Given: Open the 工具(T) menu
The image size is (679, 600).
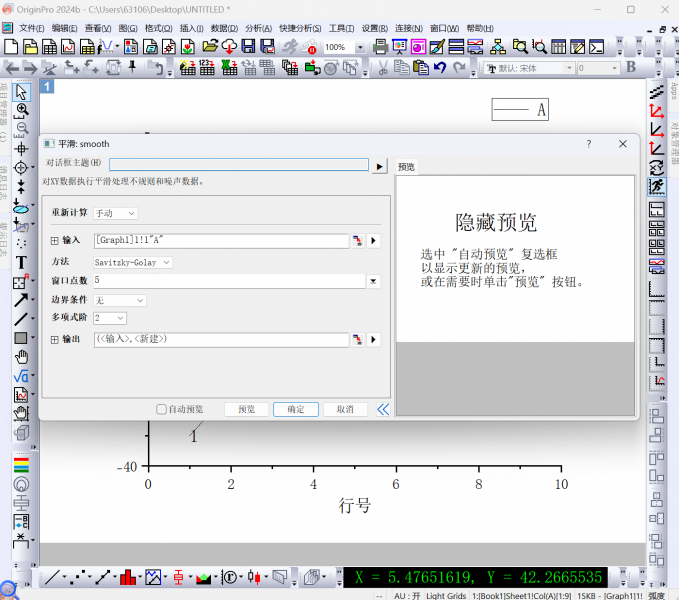Looking at the screenshot, I should tap(341, 28).
